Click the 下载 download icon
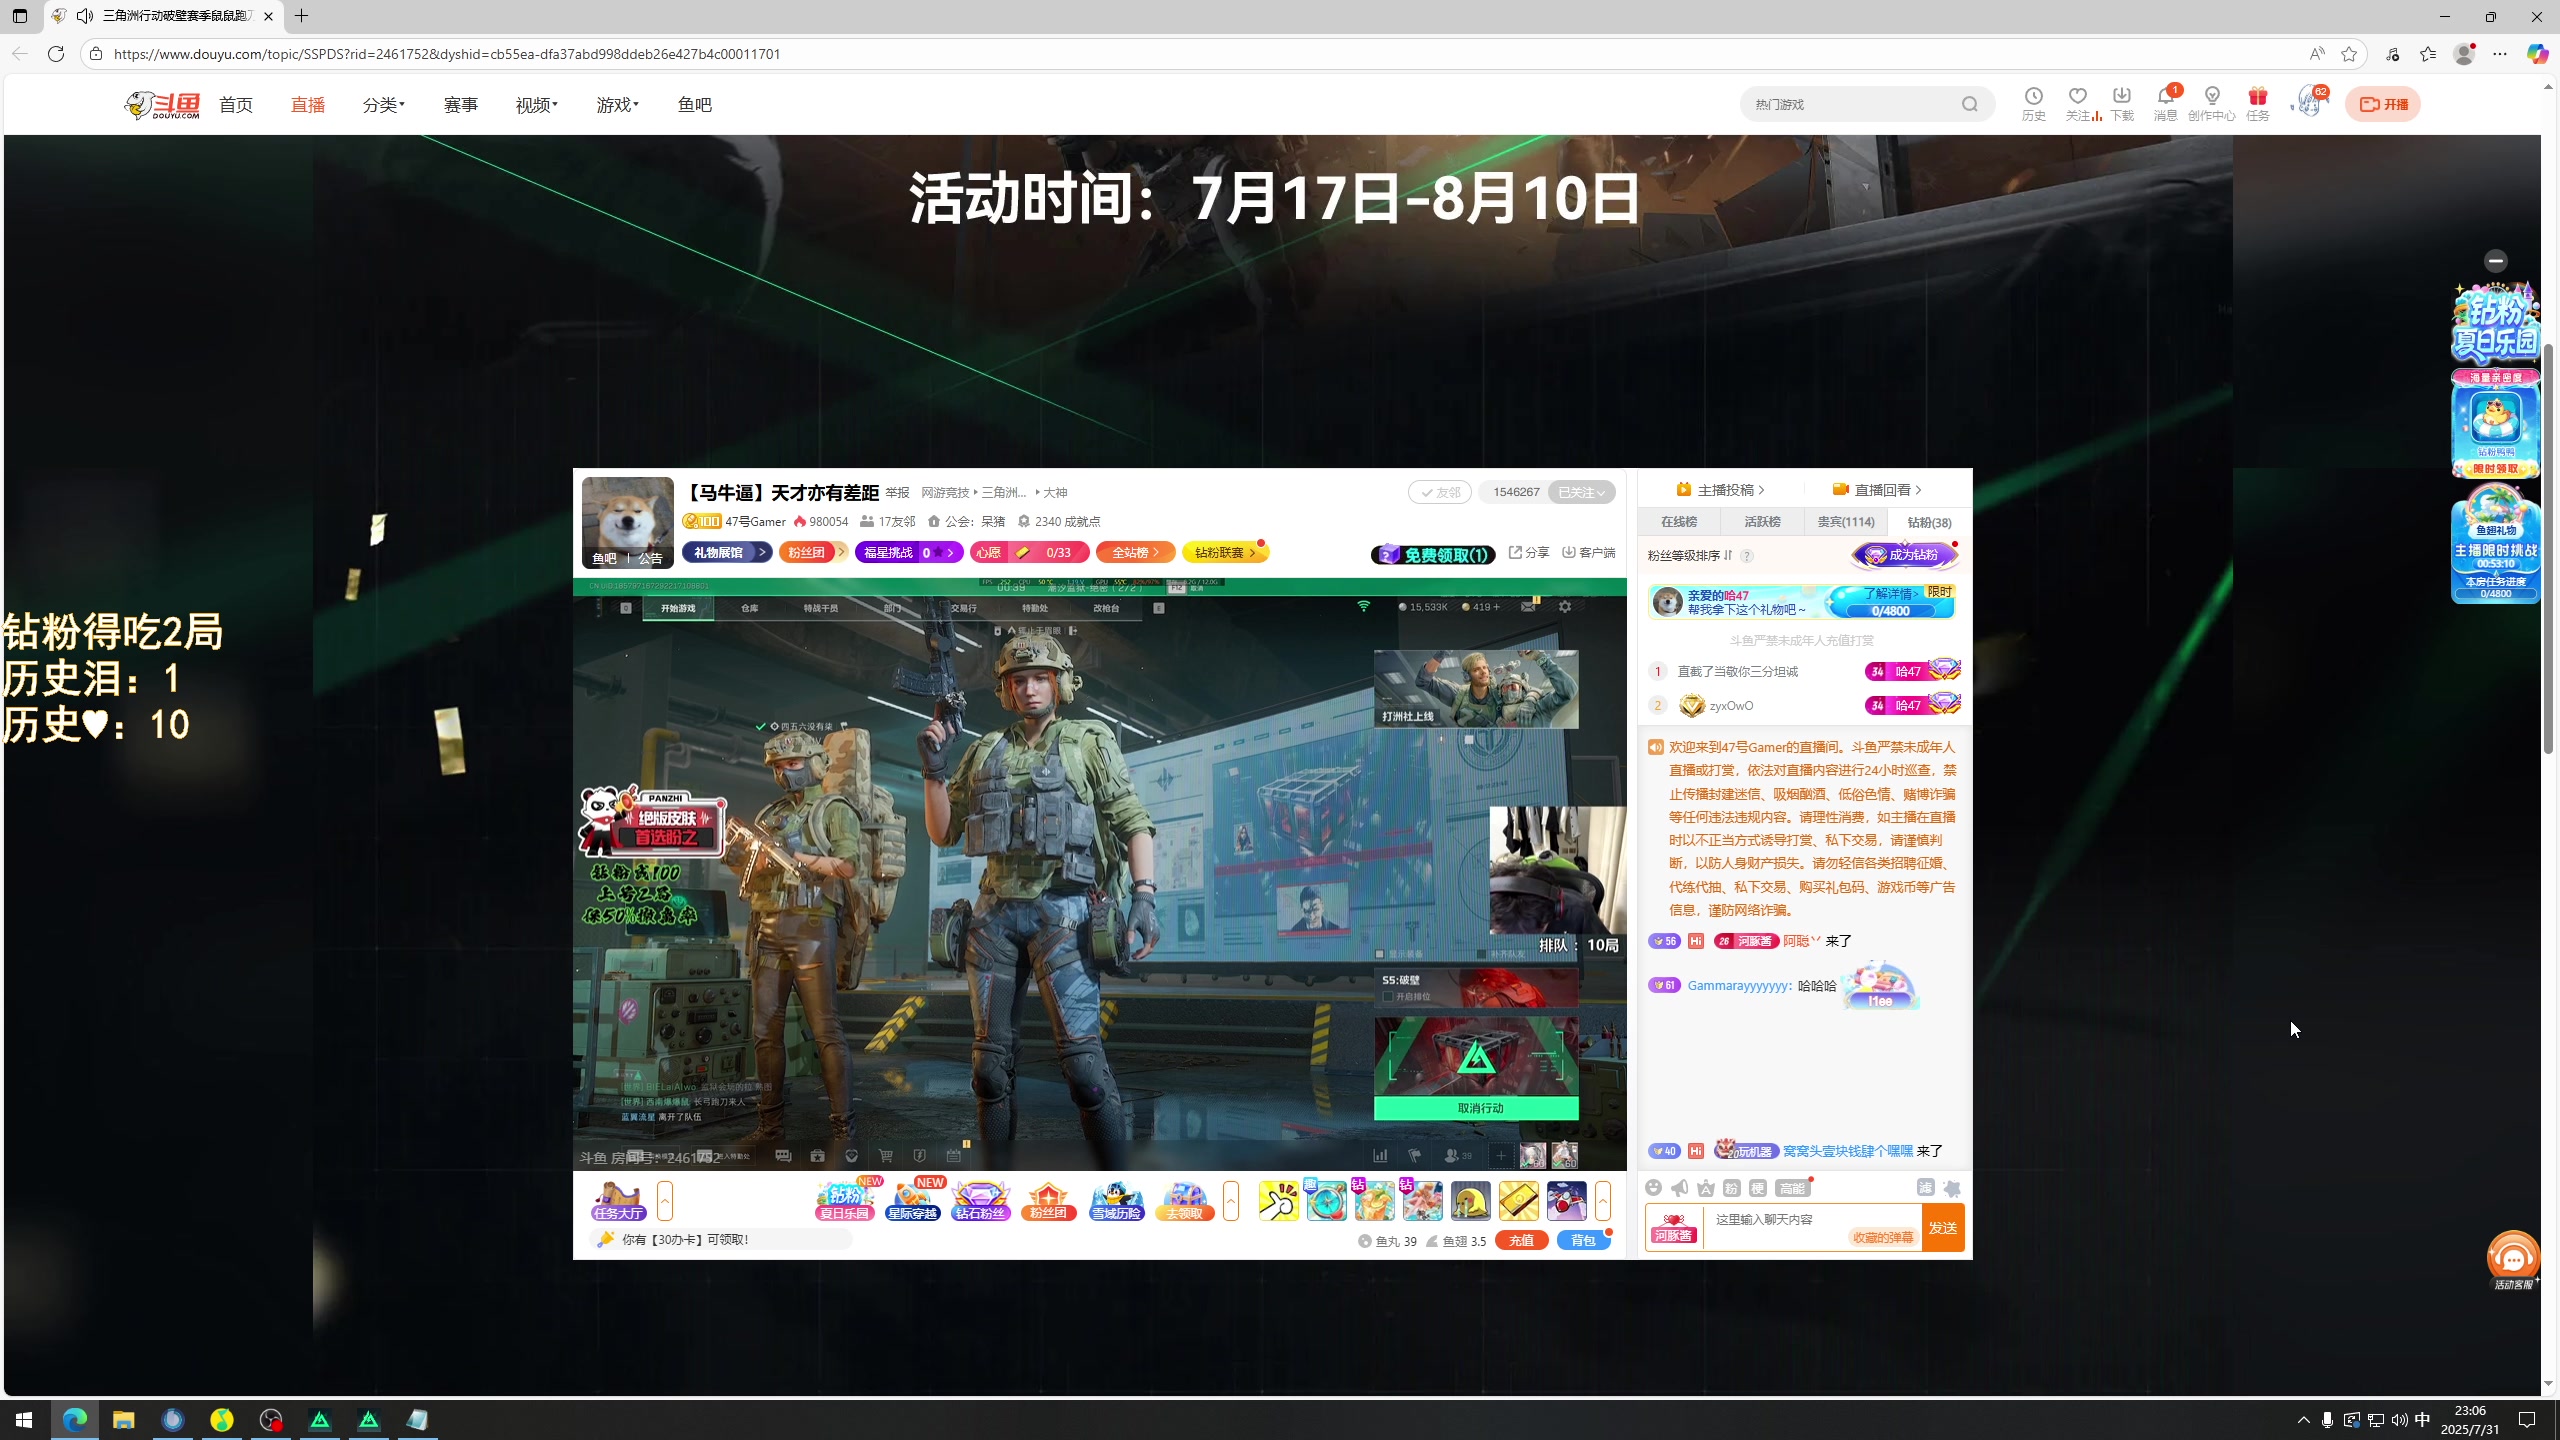Screen dimensions: 2560x1440 [2121, 103]
